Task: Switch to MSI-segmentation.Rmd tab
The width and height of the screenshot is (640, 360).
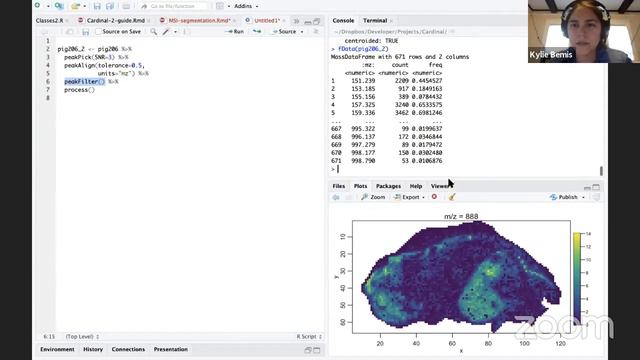Action: pos(199,20)
